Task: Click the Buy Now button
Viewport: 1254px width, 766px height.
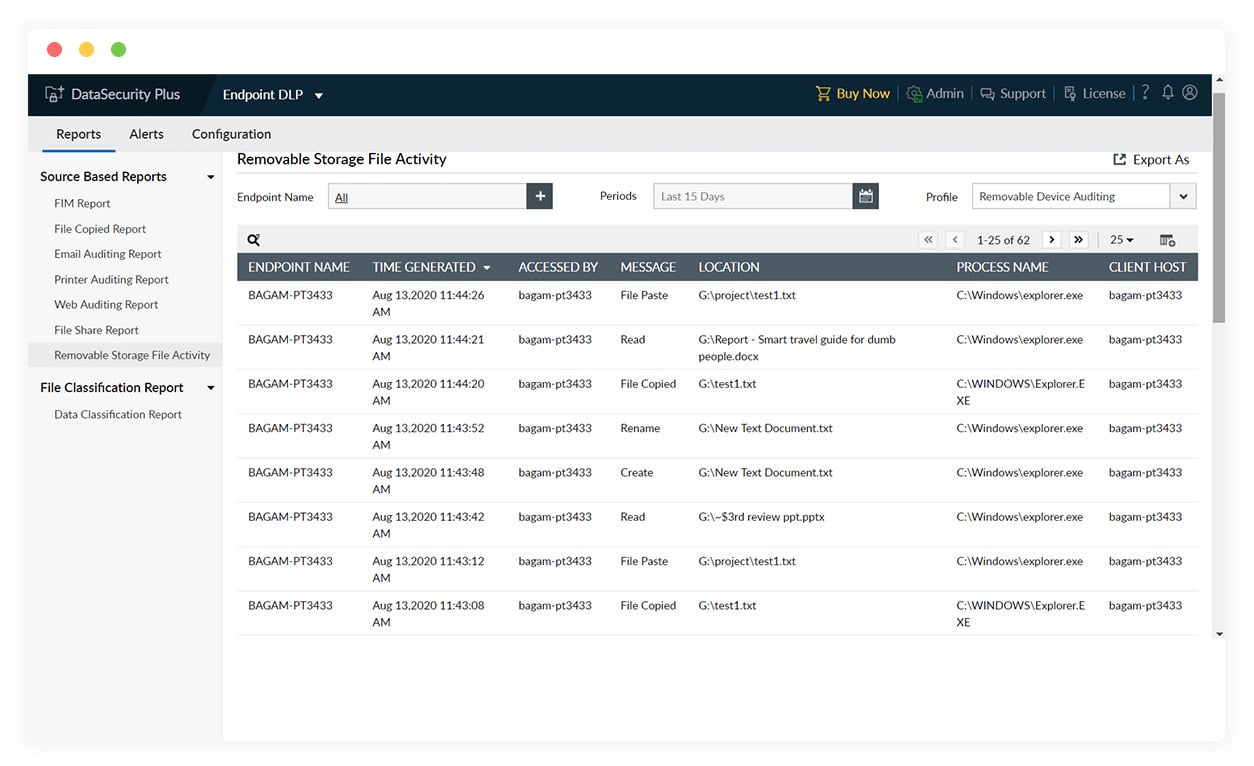Action: point(853,92)
